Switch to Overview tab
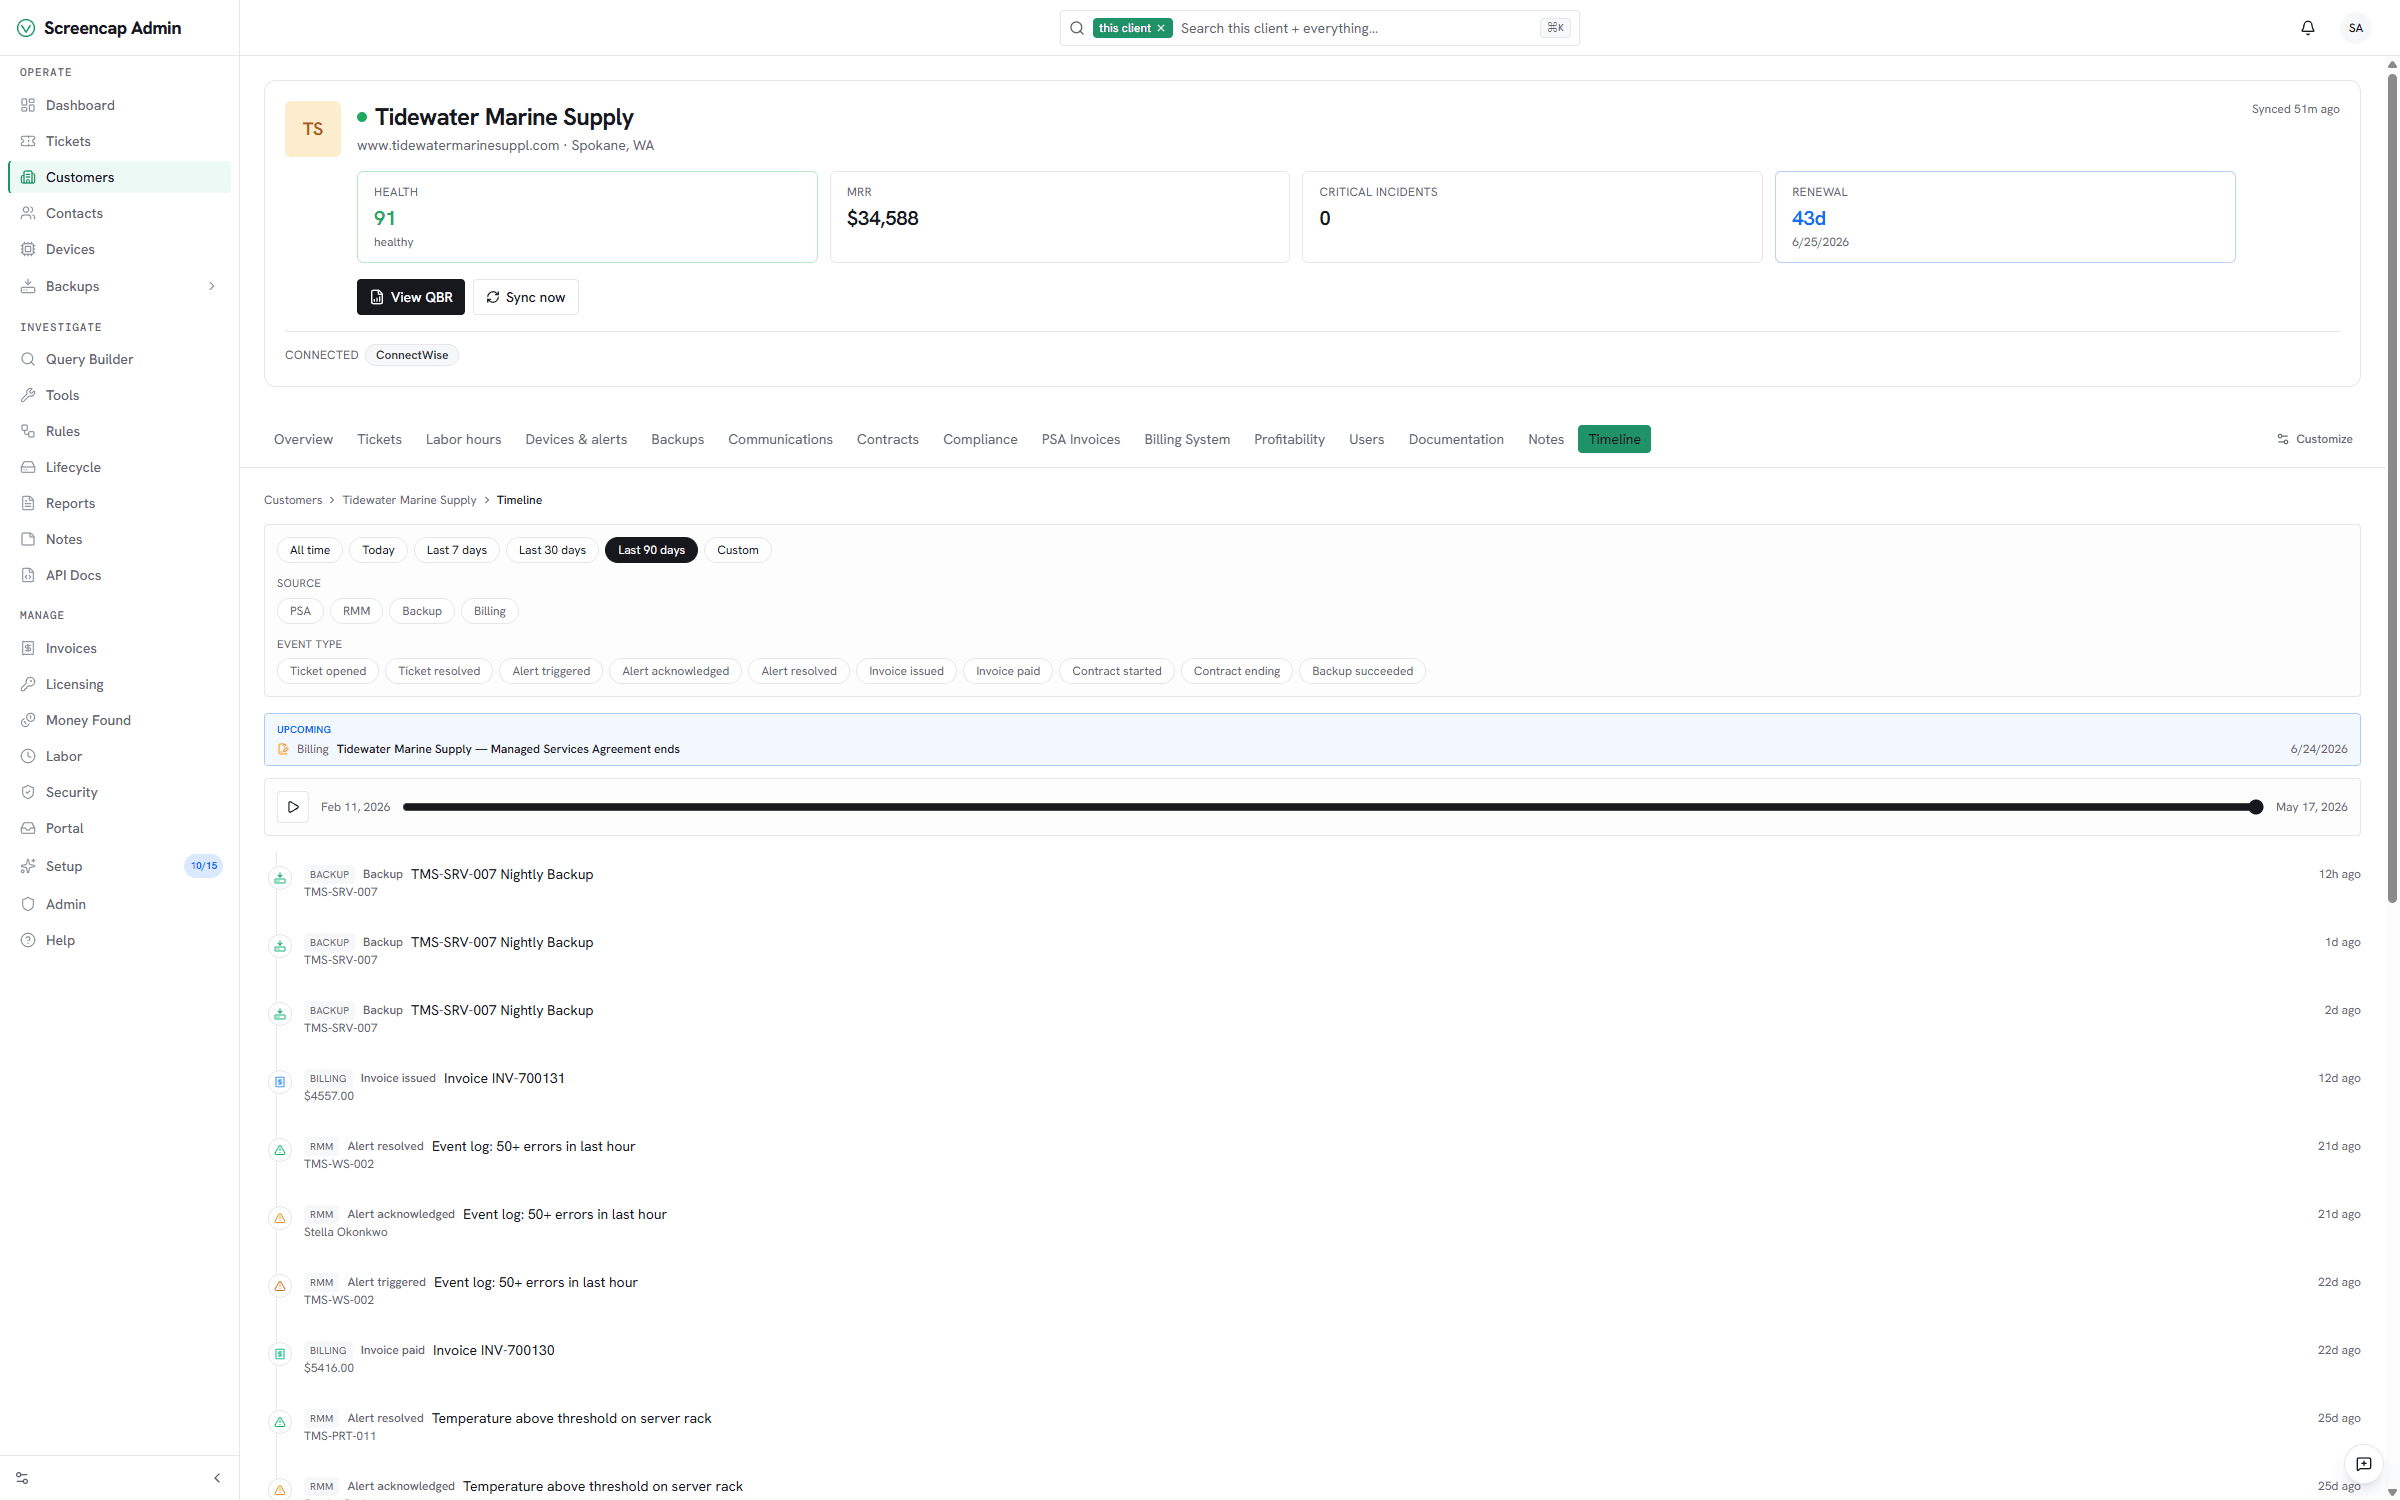The image size is (2400, 1500). coord(303,439)
